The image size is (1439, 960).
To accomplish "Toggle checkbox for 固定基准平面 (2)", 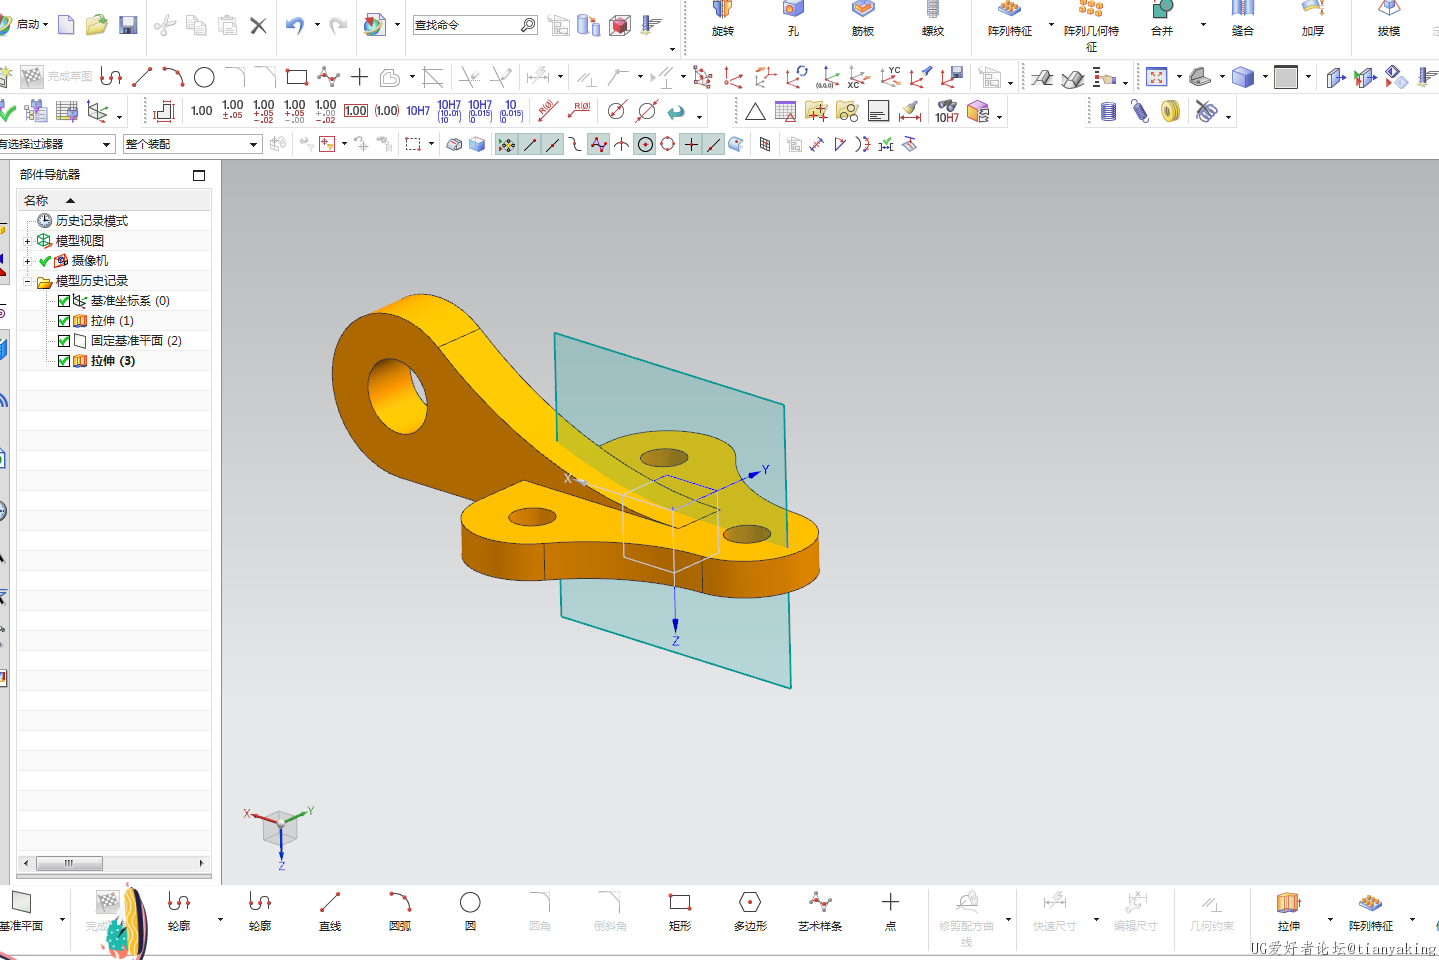I will [64, 341].
